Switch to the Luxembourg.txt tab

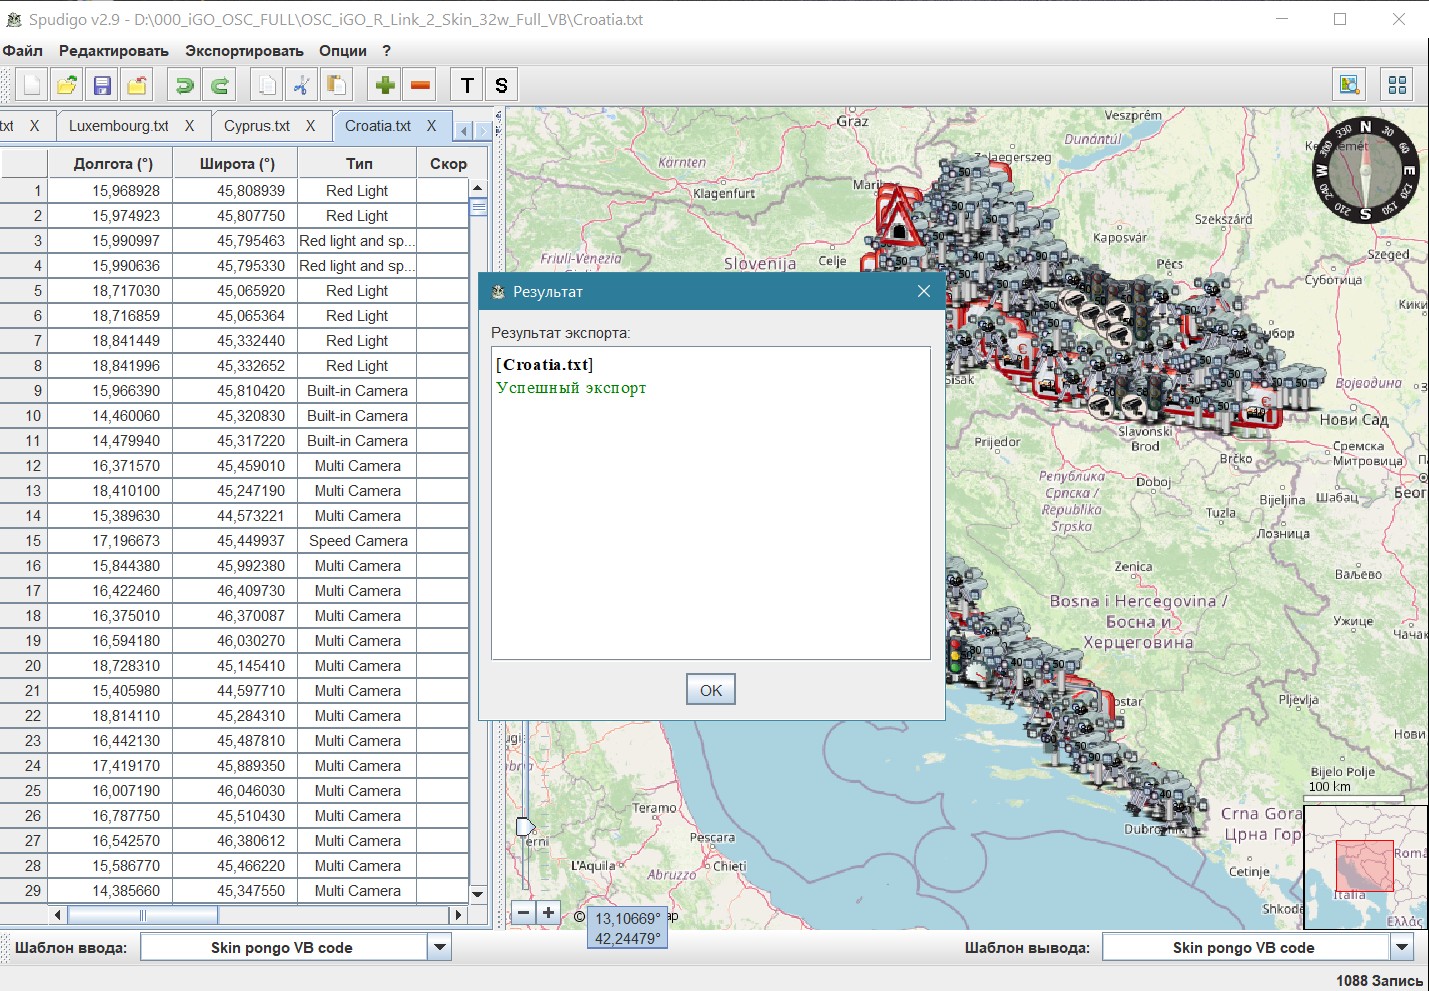point(118,125)
